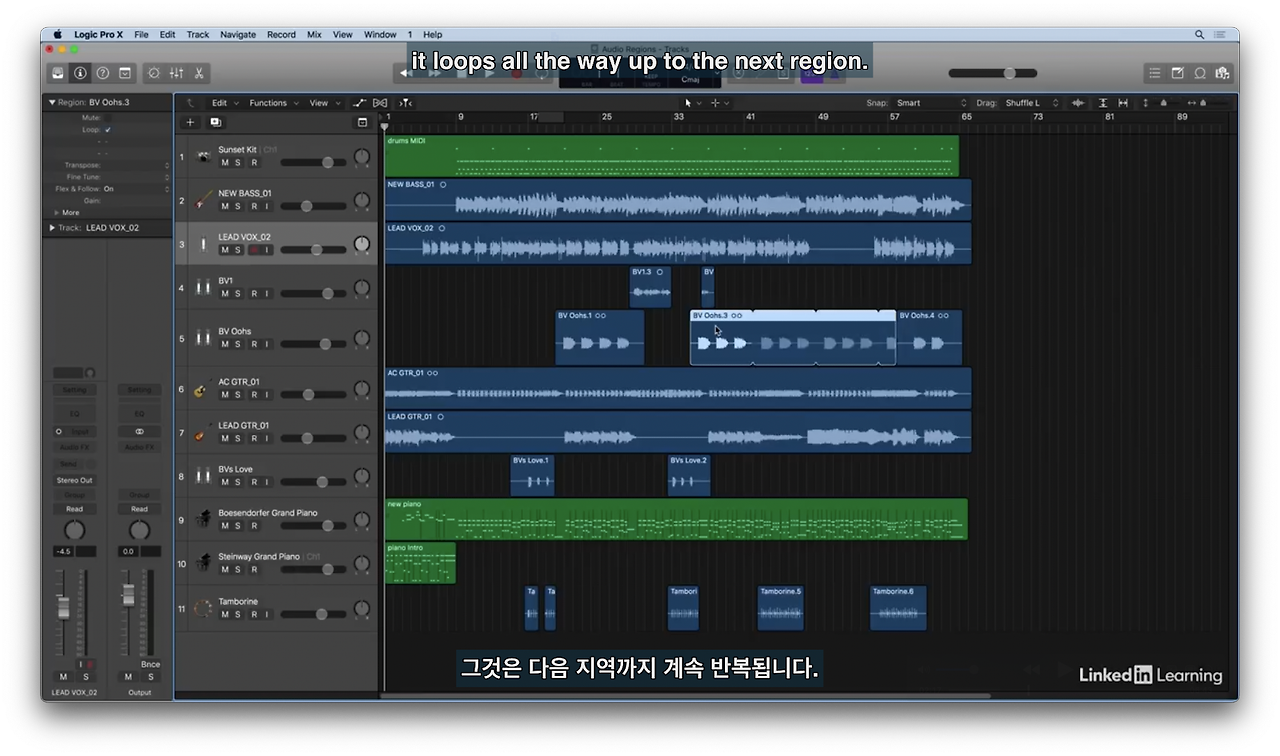
Task: Open the Window menu
Action: 380,34
